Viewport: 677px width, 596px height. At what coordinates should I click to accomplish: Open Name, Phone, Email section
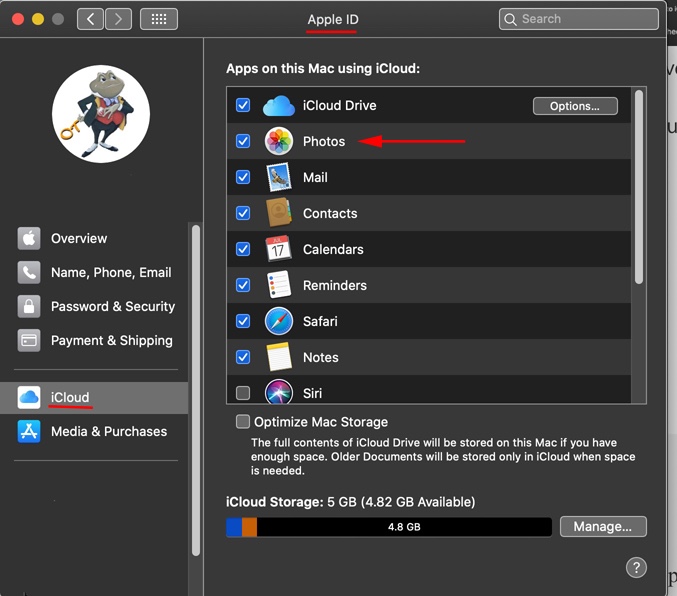click(94, 273)
